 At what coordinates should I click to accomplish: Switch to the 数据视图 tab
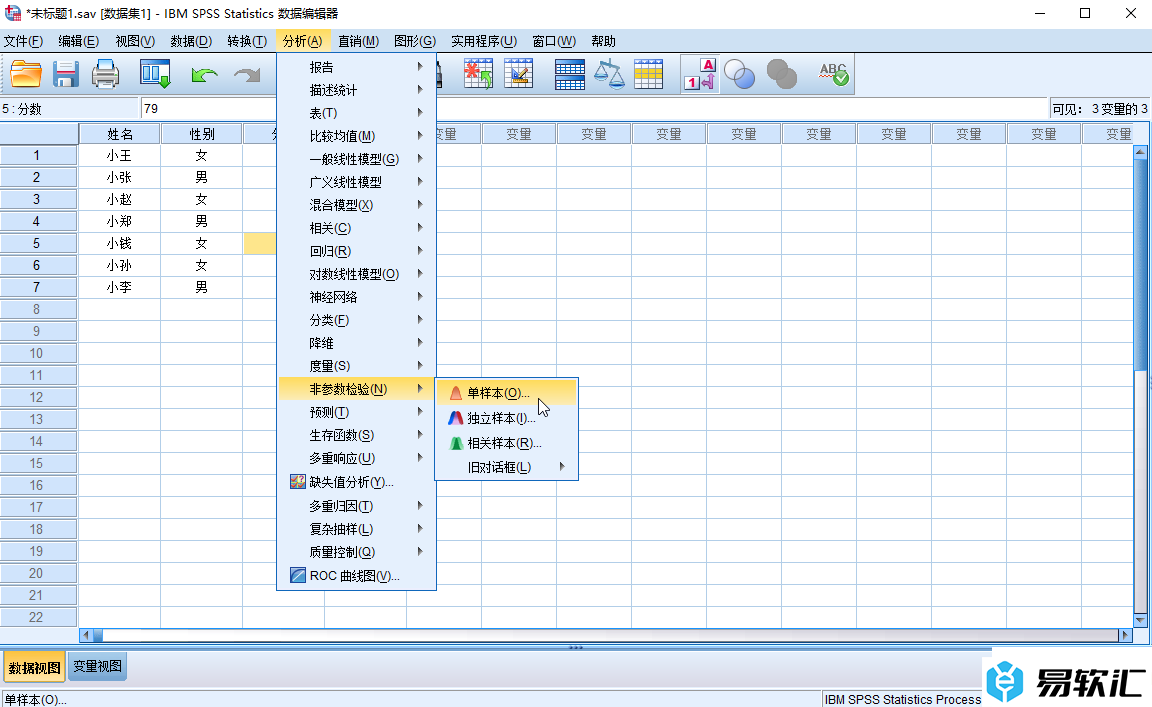click(35, 667)
